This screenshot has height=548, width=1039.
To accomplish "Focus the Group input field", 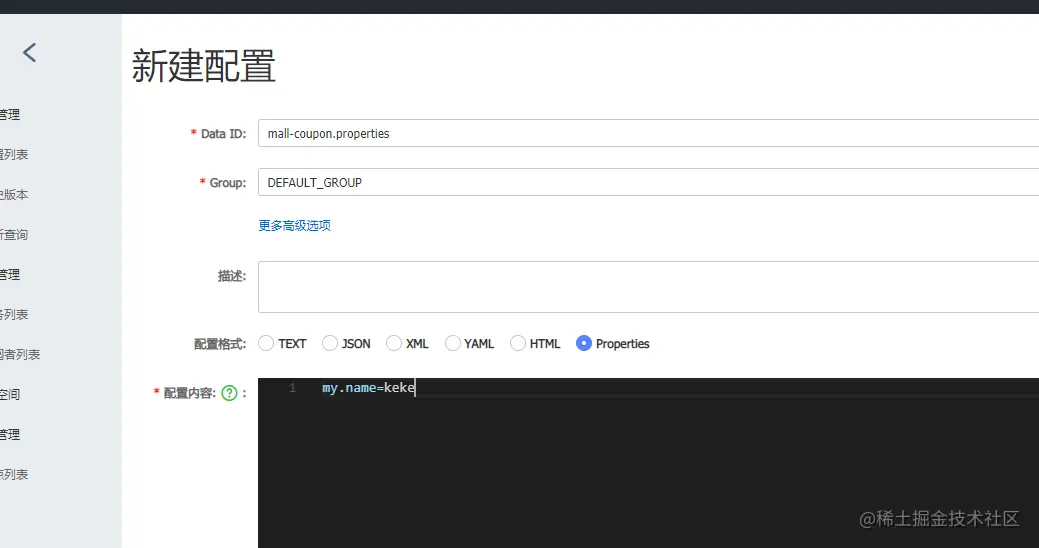I will [x=648, y=182].
